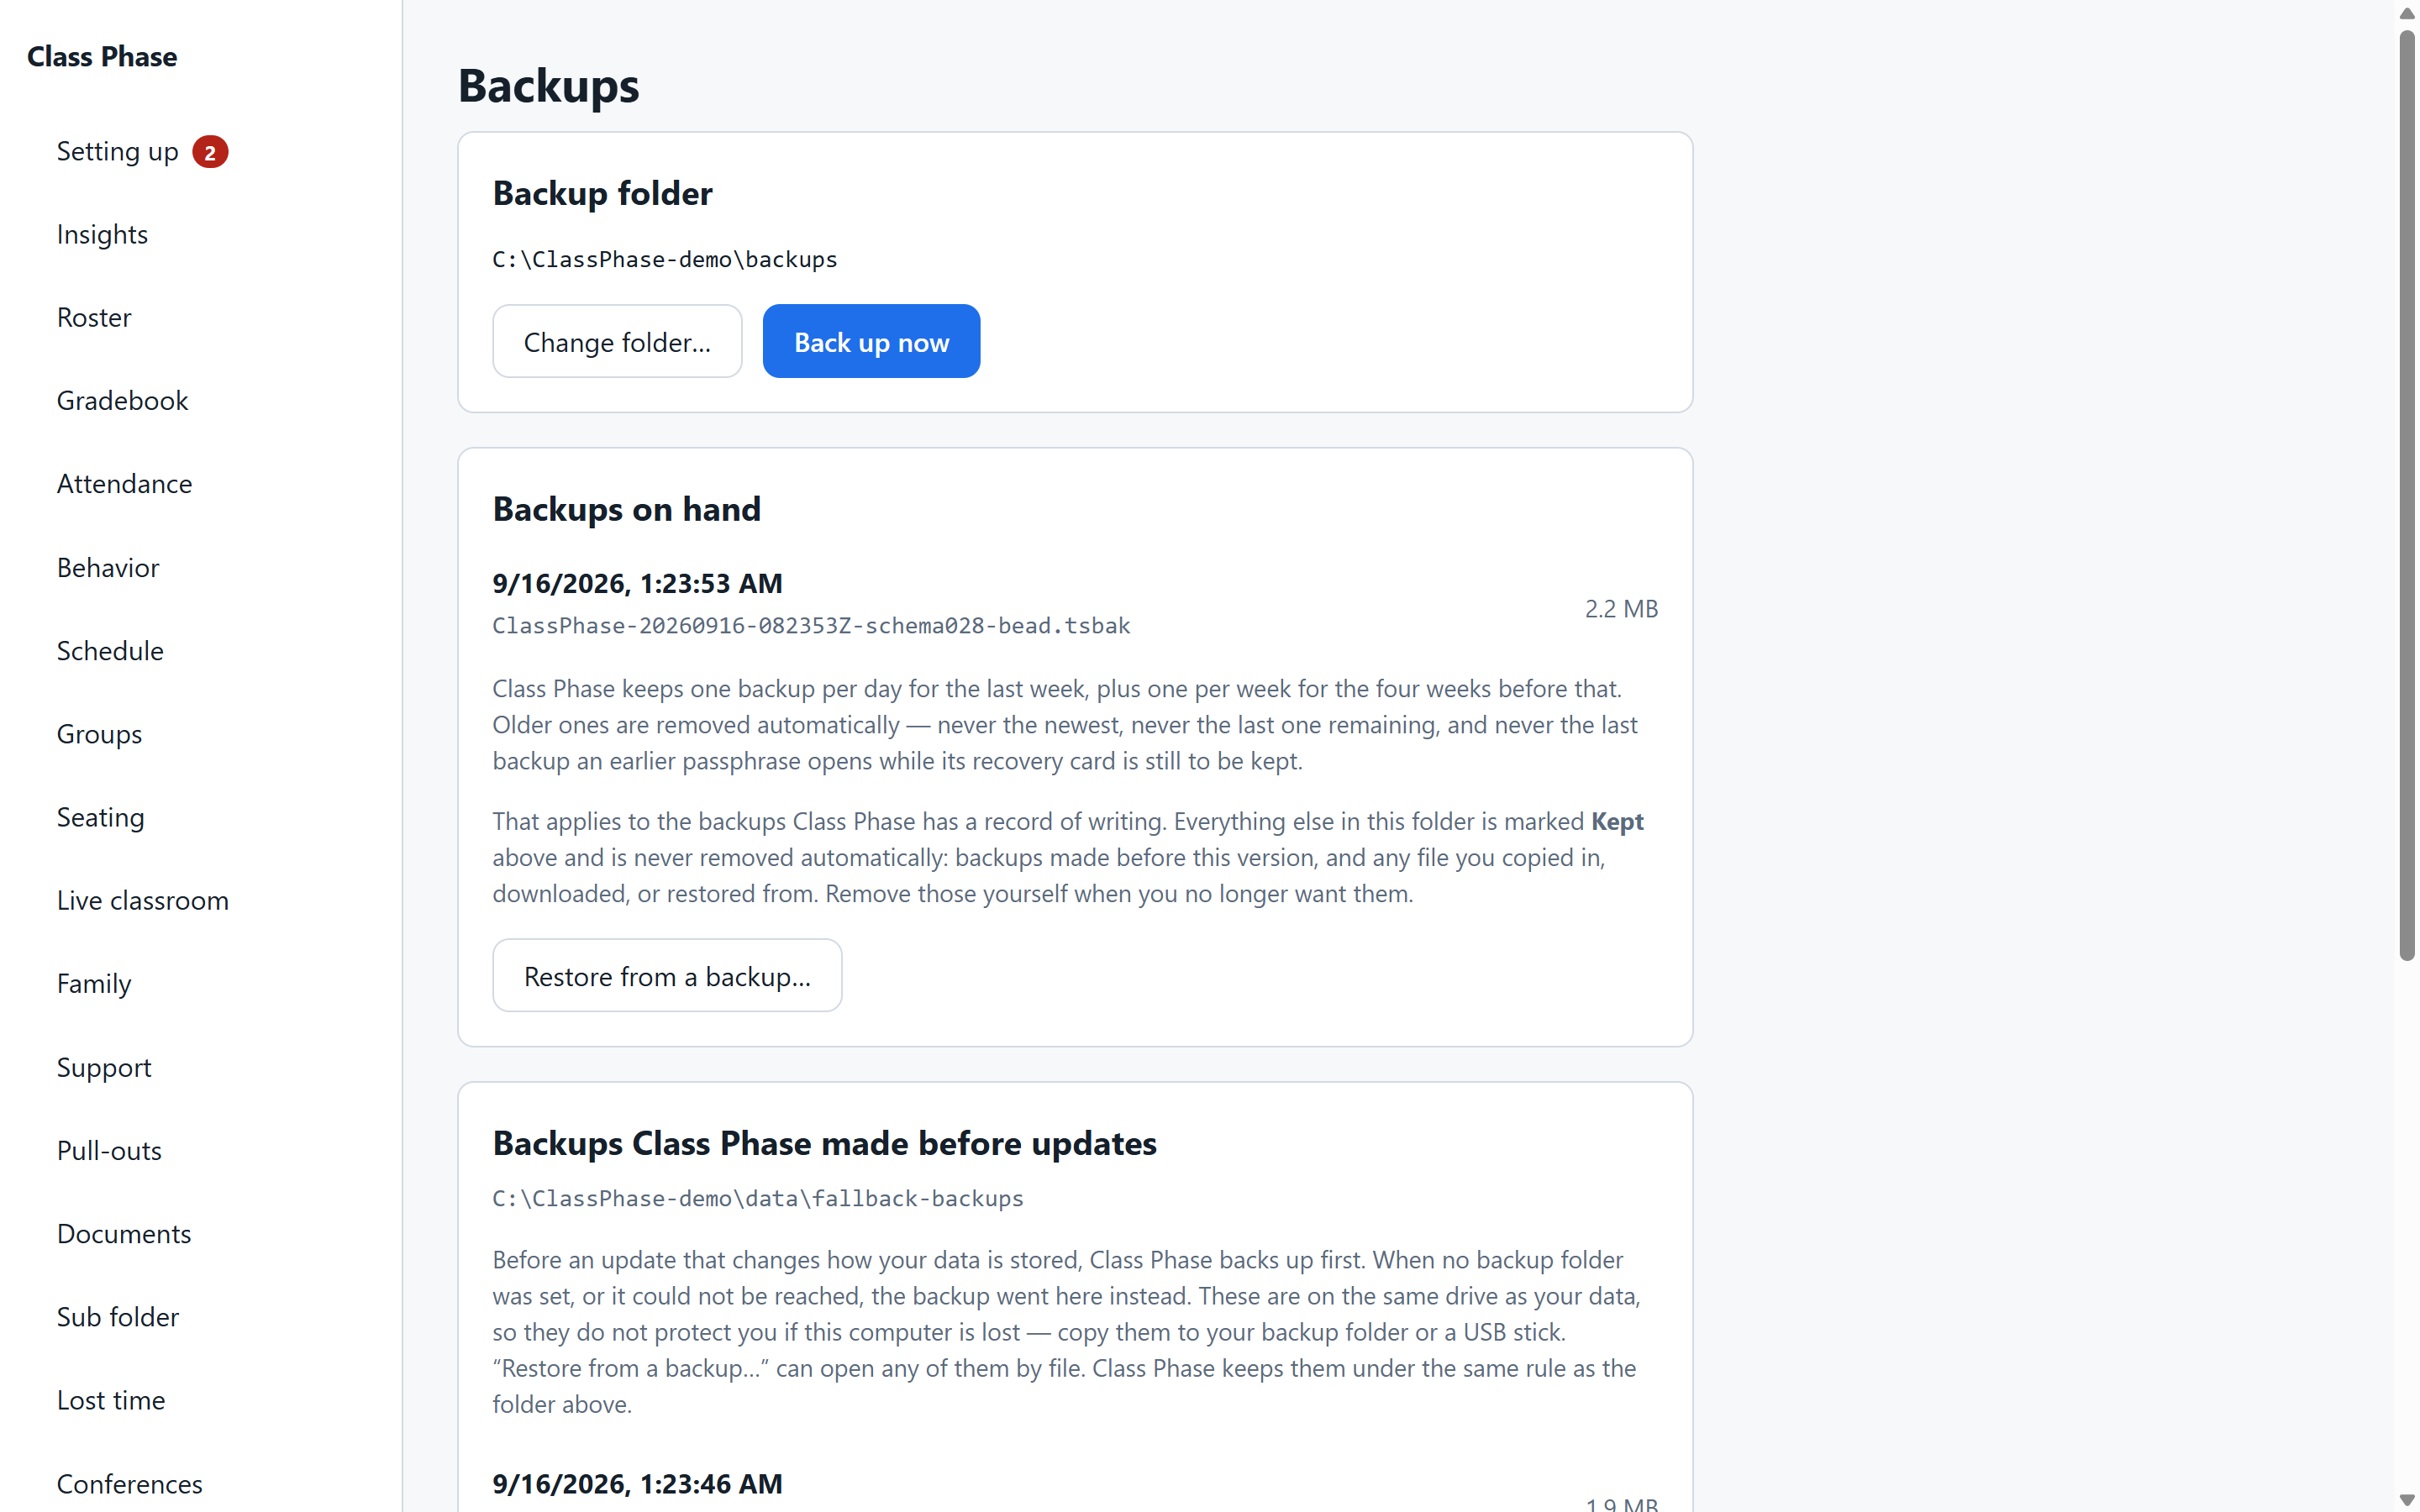Click the bold Kept word
The height and width of the screenshot is (1512, 2420).
(1617, 821)
